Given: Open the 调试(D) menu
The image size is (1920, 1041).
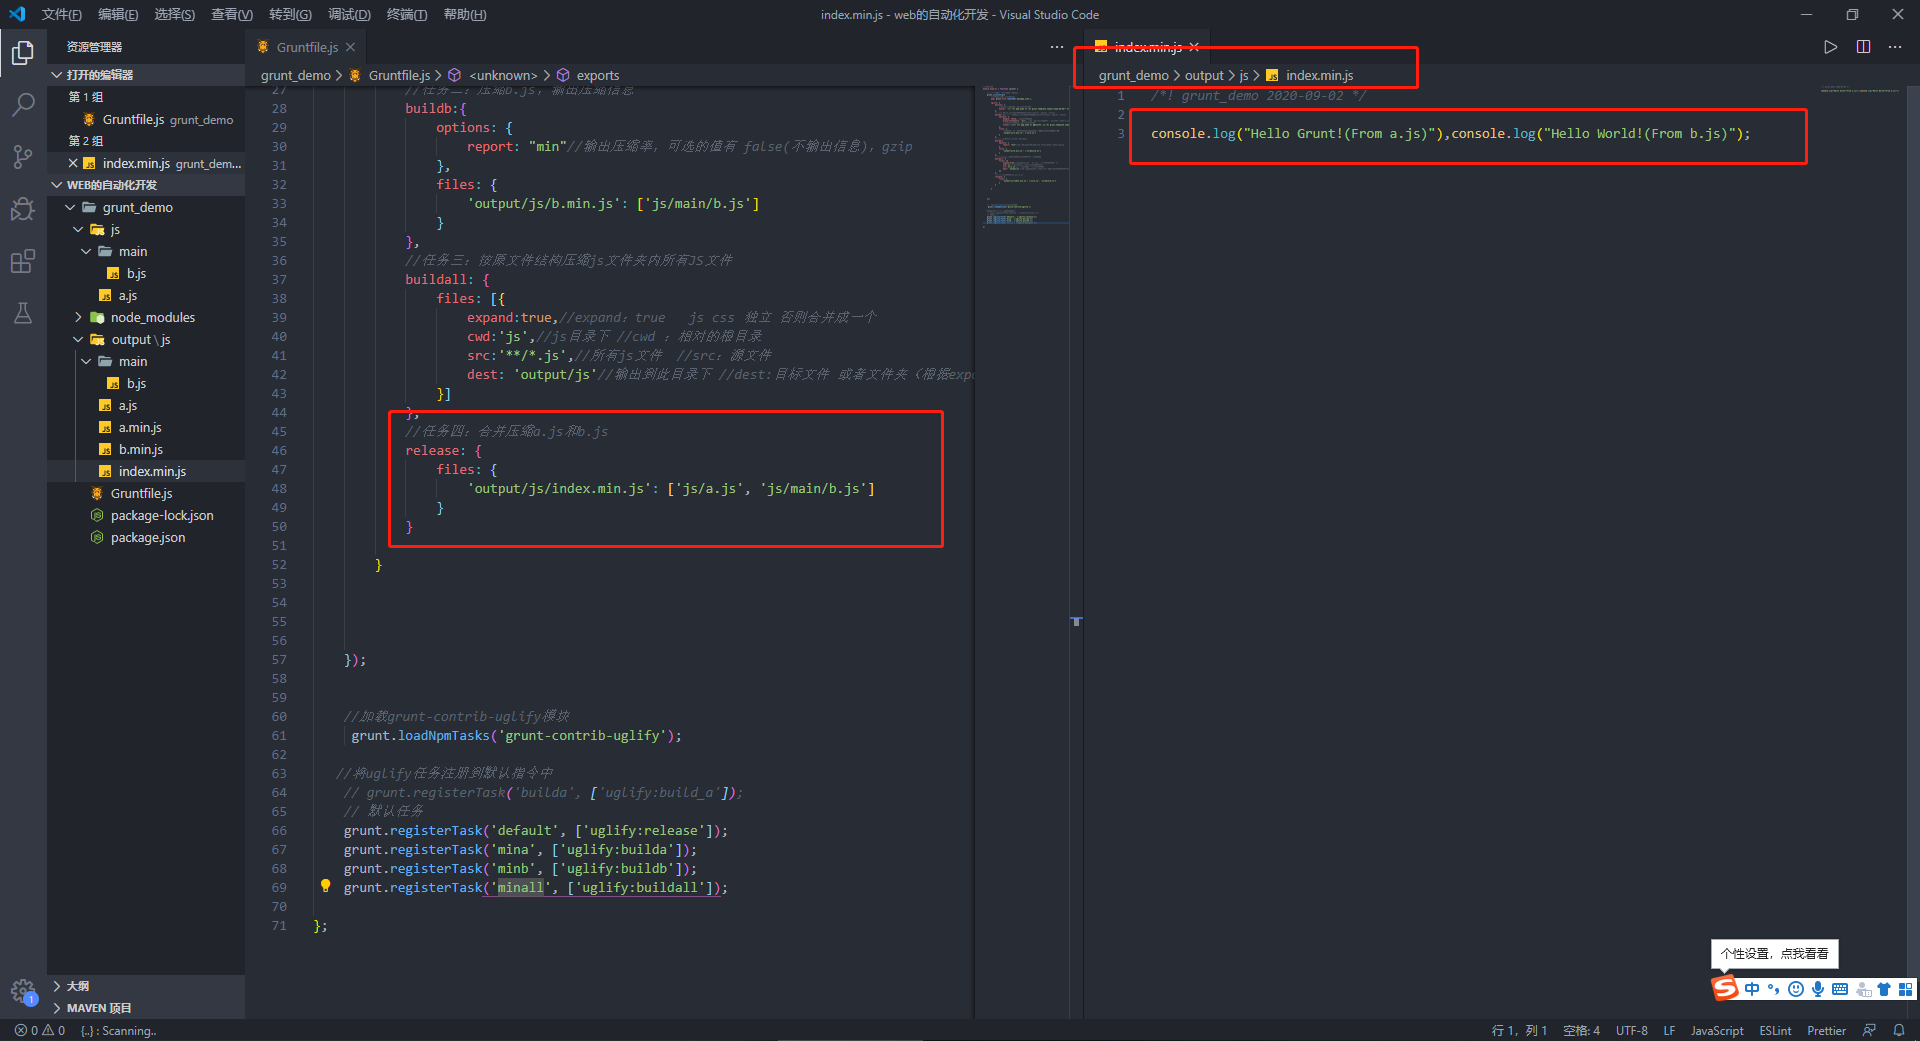Looking at the screenshot, I should [x=349, y=14].
